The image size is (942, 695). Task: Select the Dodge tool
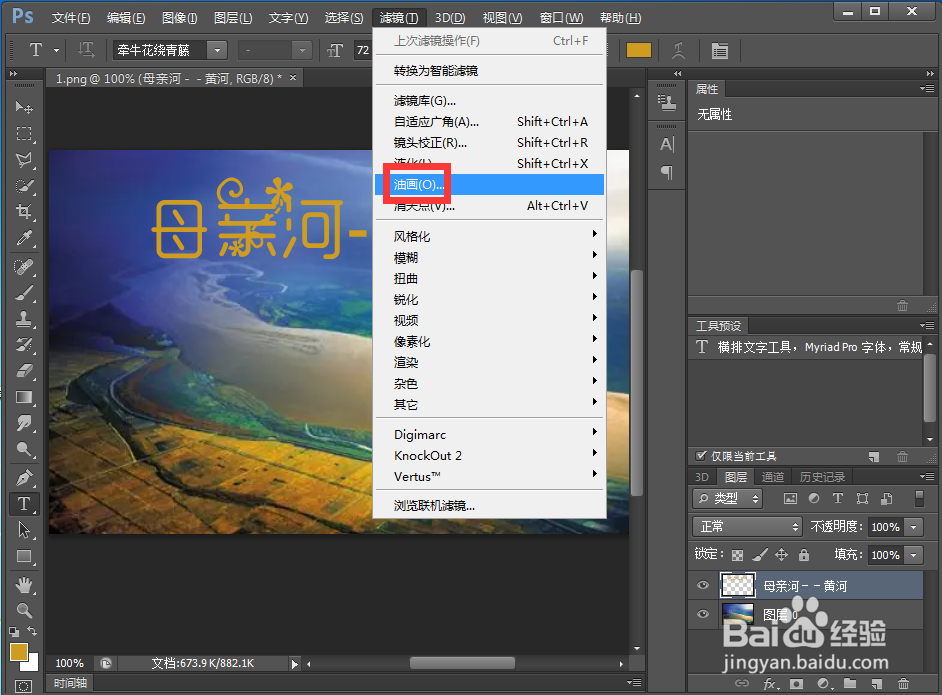coord(24,449)
